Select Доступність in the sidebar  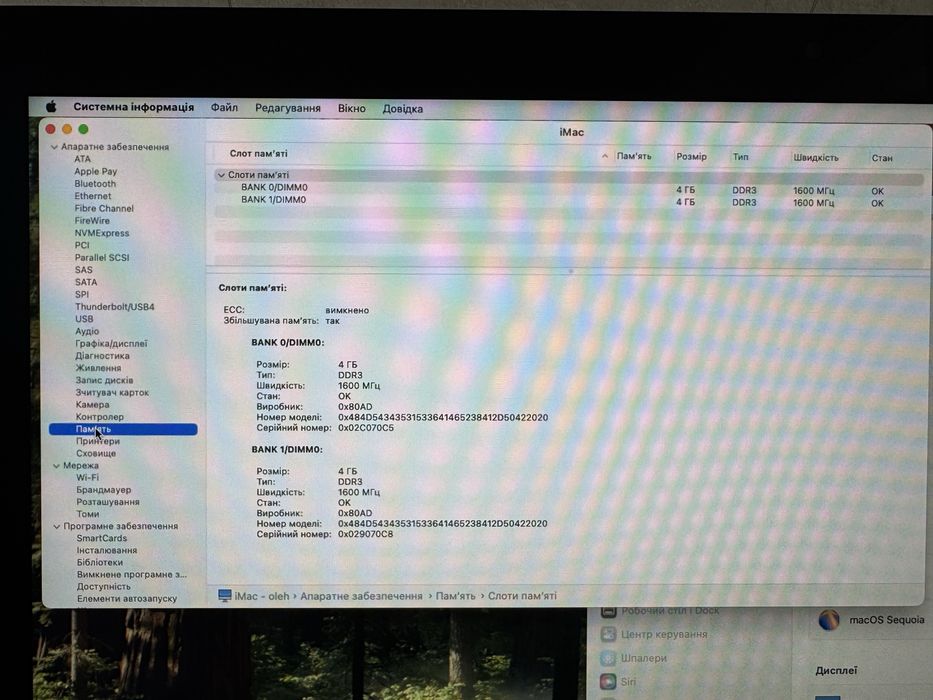click(104, 587)
